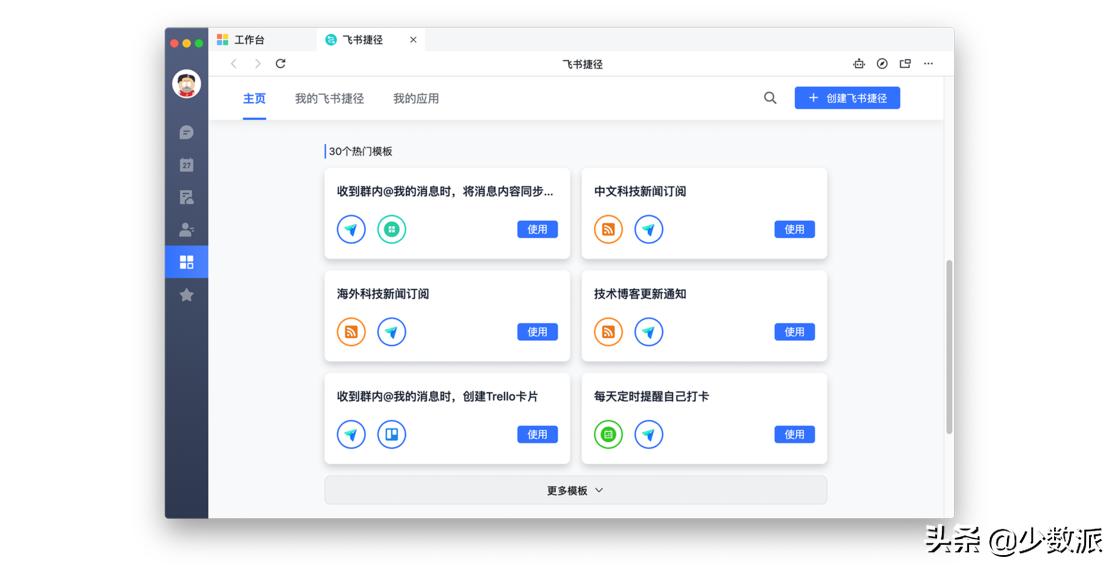Viewport: 1120px width, 572px height.
Task: Click RSS icon in 中文科技新闻订阅 card
Action: [x=609, y=229]
